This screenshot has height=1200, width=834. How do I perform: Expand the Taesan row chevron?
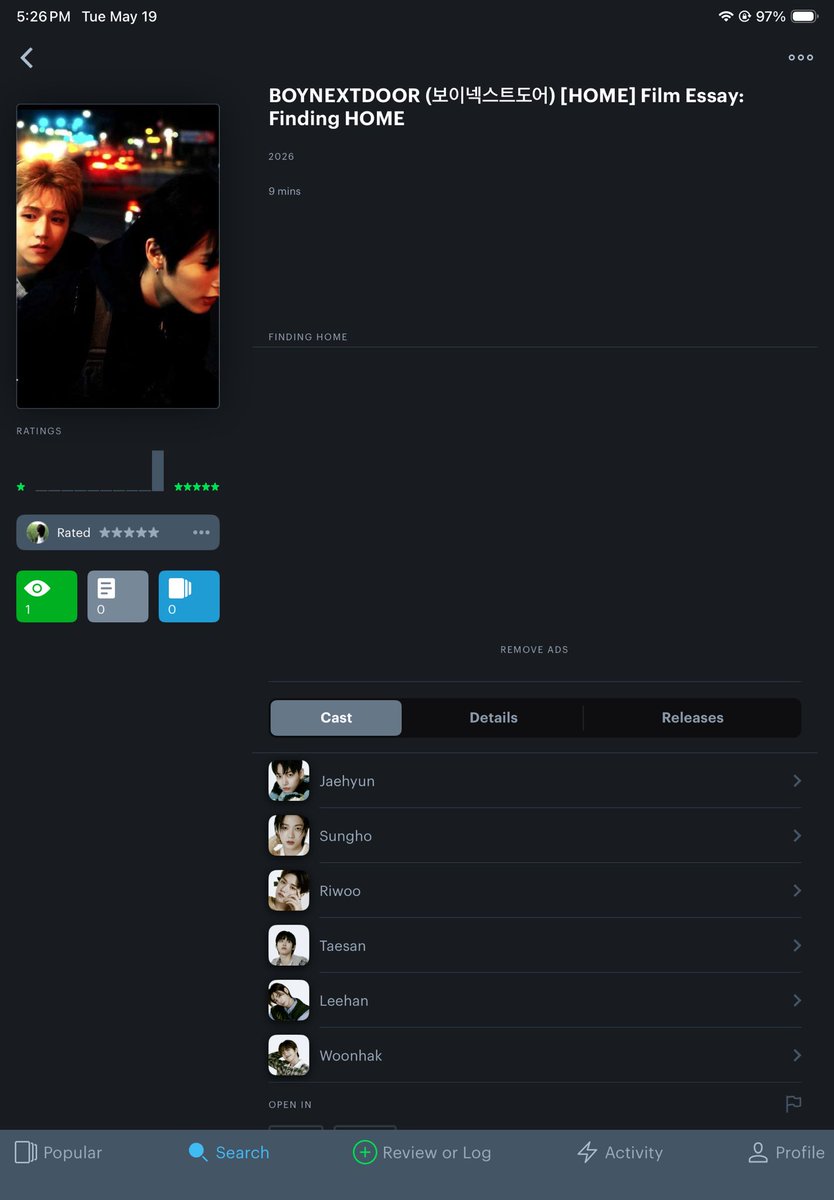(x=797, y=946)
